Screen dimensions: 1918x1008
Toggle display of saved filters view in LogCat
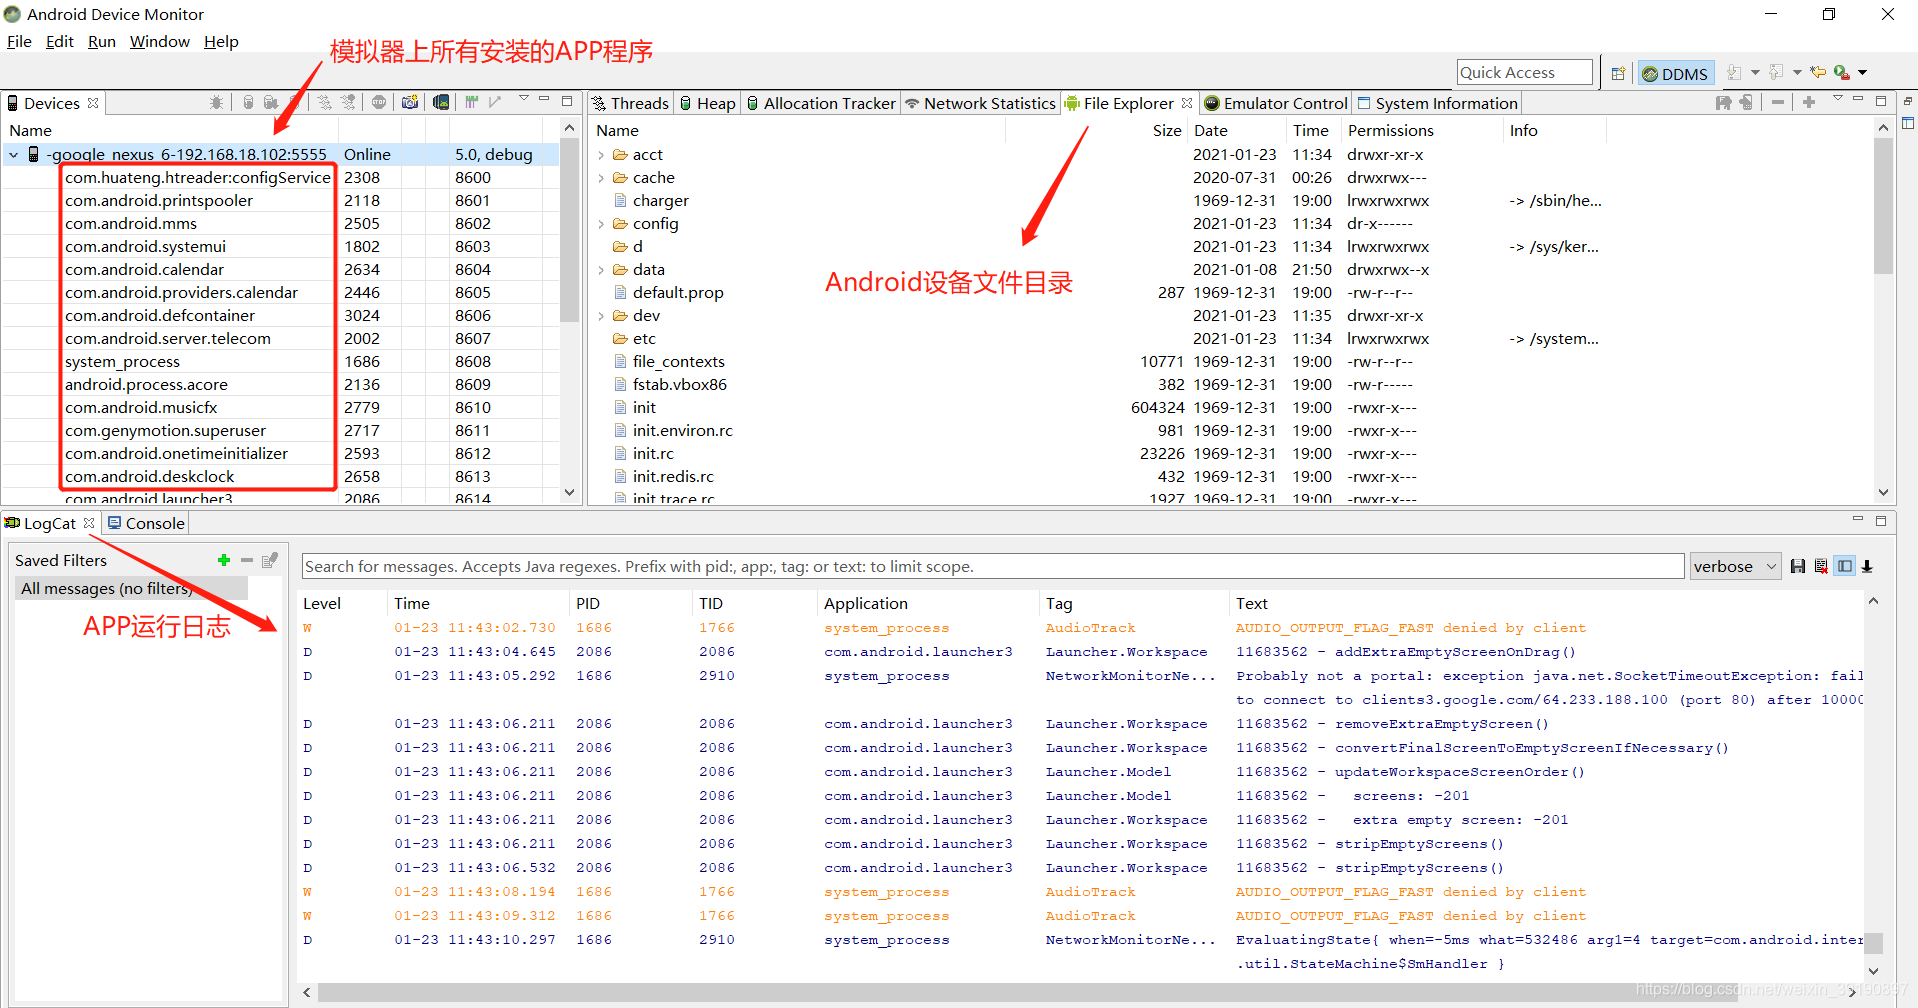(x=1845, y=566)
